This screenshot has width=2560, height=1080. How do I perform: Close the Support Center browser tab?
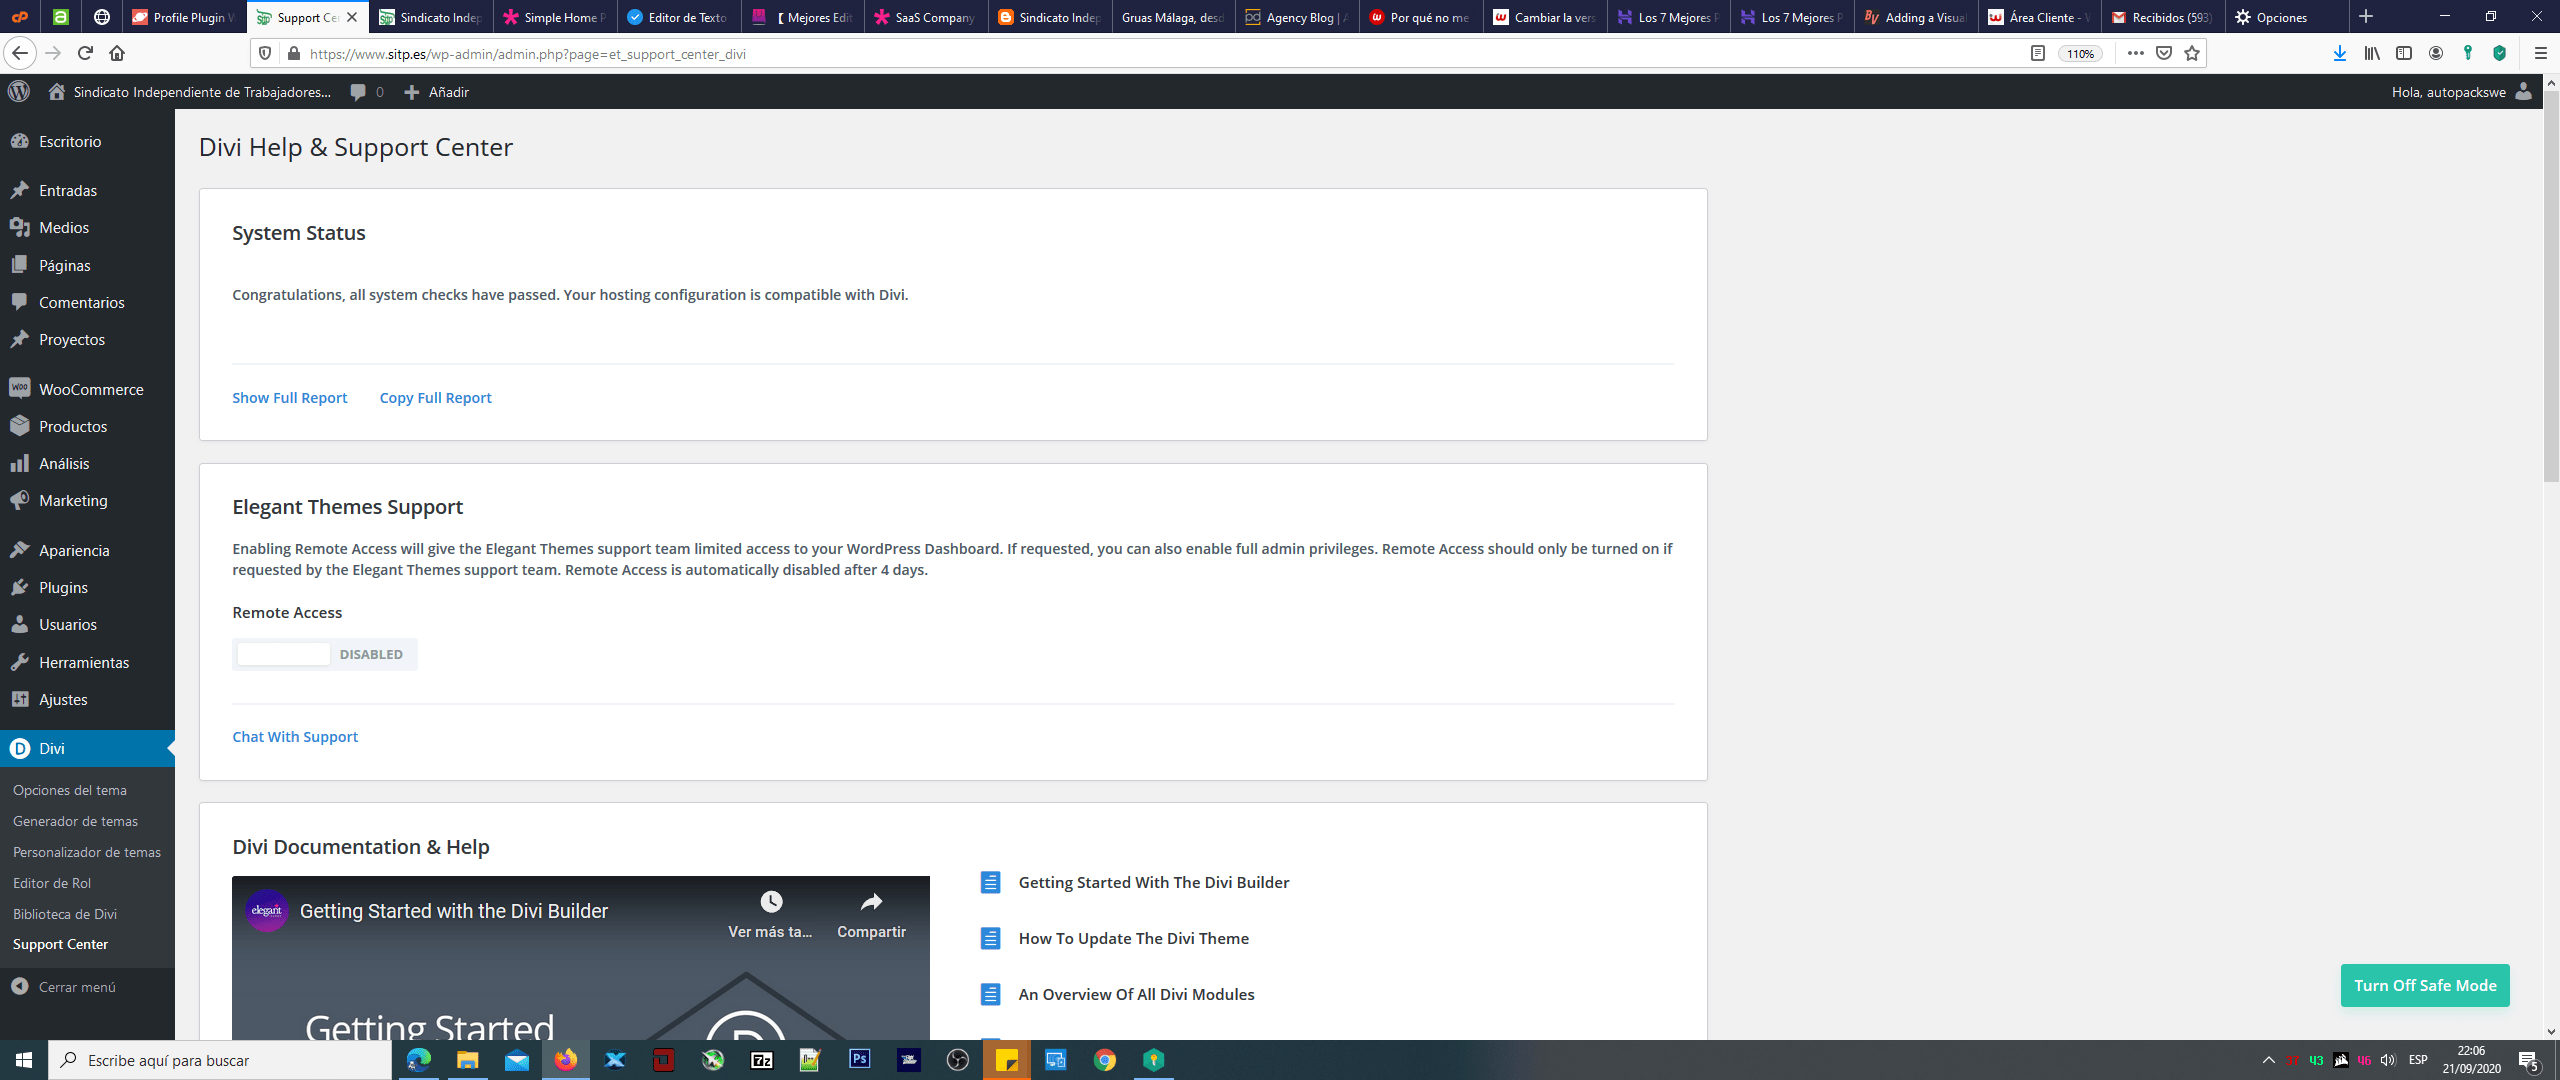coord(352,17)
